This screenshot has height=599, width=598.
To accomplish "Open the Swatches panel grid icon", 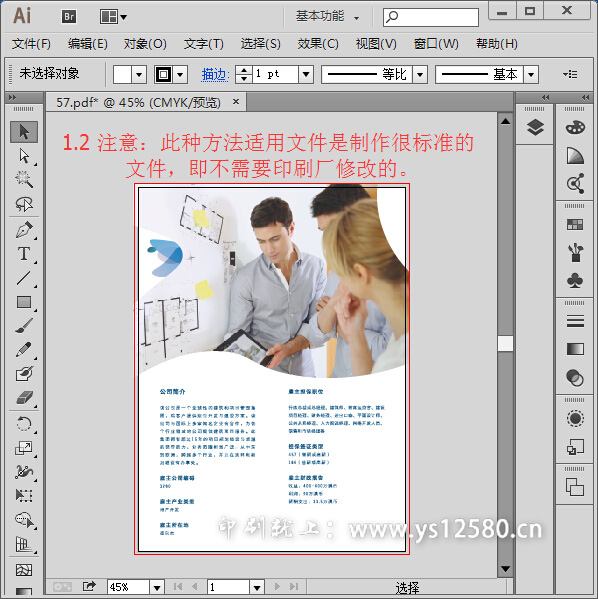I will click(575, 225).
